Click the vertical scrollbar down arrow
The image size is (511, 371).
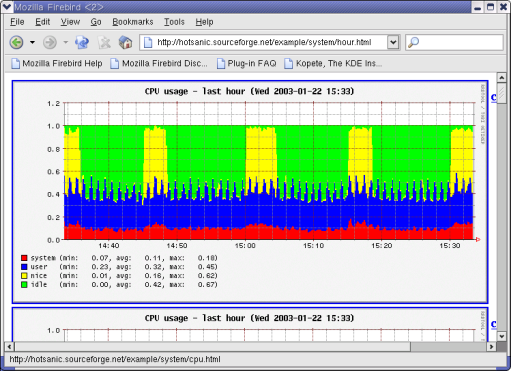coord(502,336)
